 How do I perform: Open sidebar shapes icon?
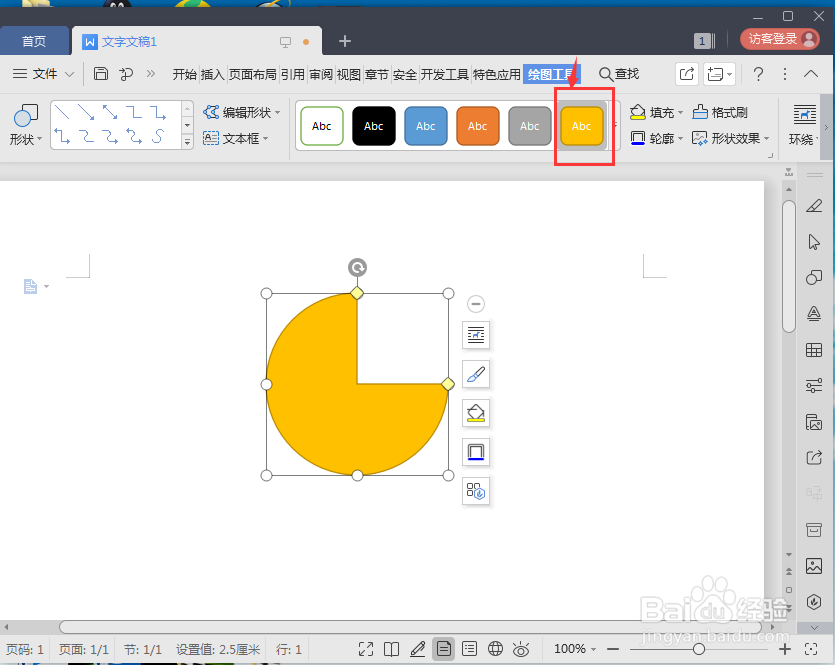pos(814,277)
